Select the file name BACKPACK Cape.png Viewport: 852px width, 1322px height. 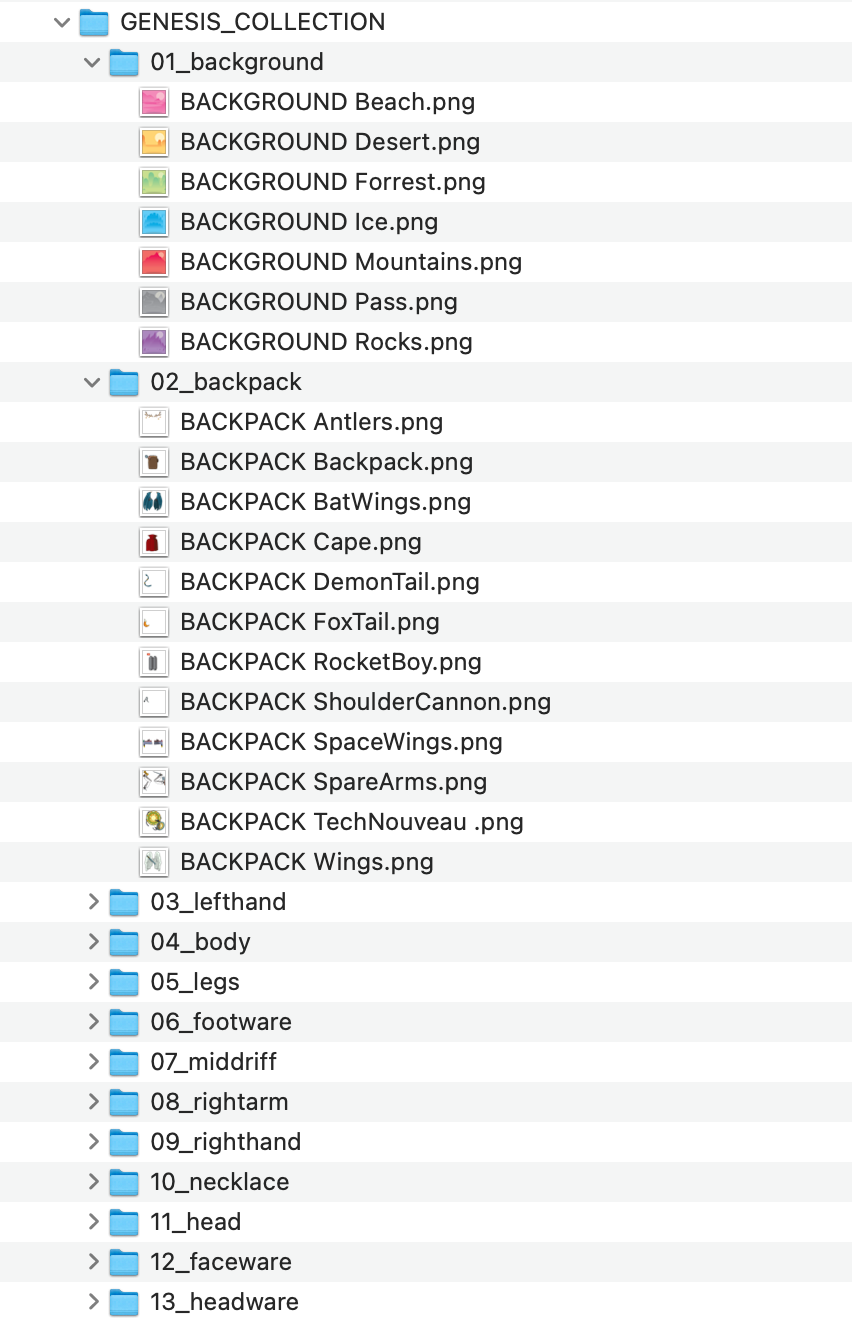click(301, 542)
